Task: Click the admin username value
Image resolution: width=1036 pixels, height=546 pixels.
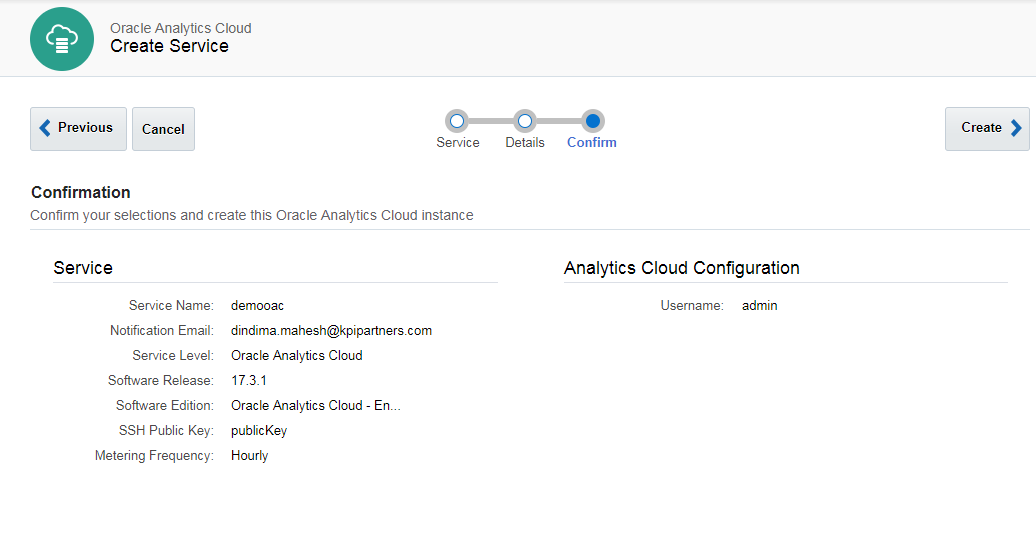Action: 759,305
